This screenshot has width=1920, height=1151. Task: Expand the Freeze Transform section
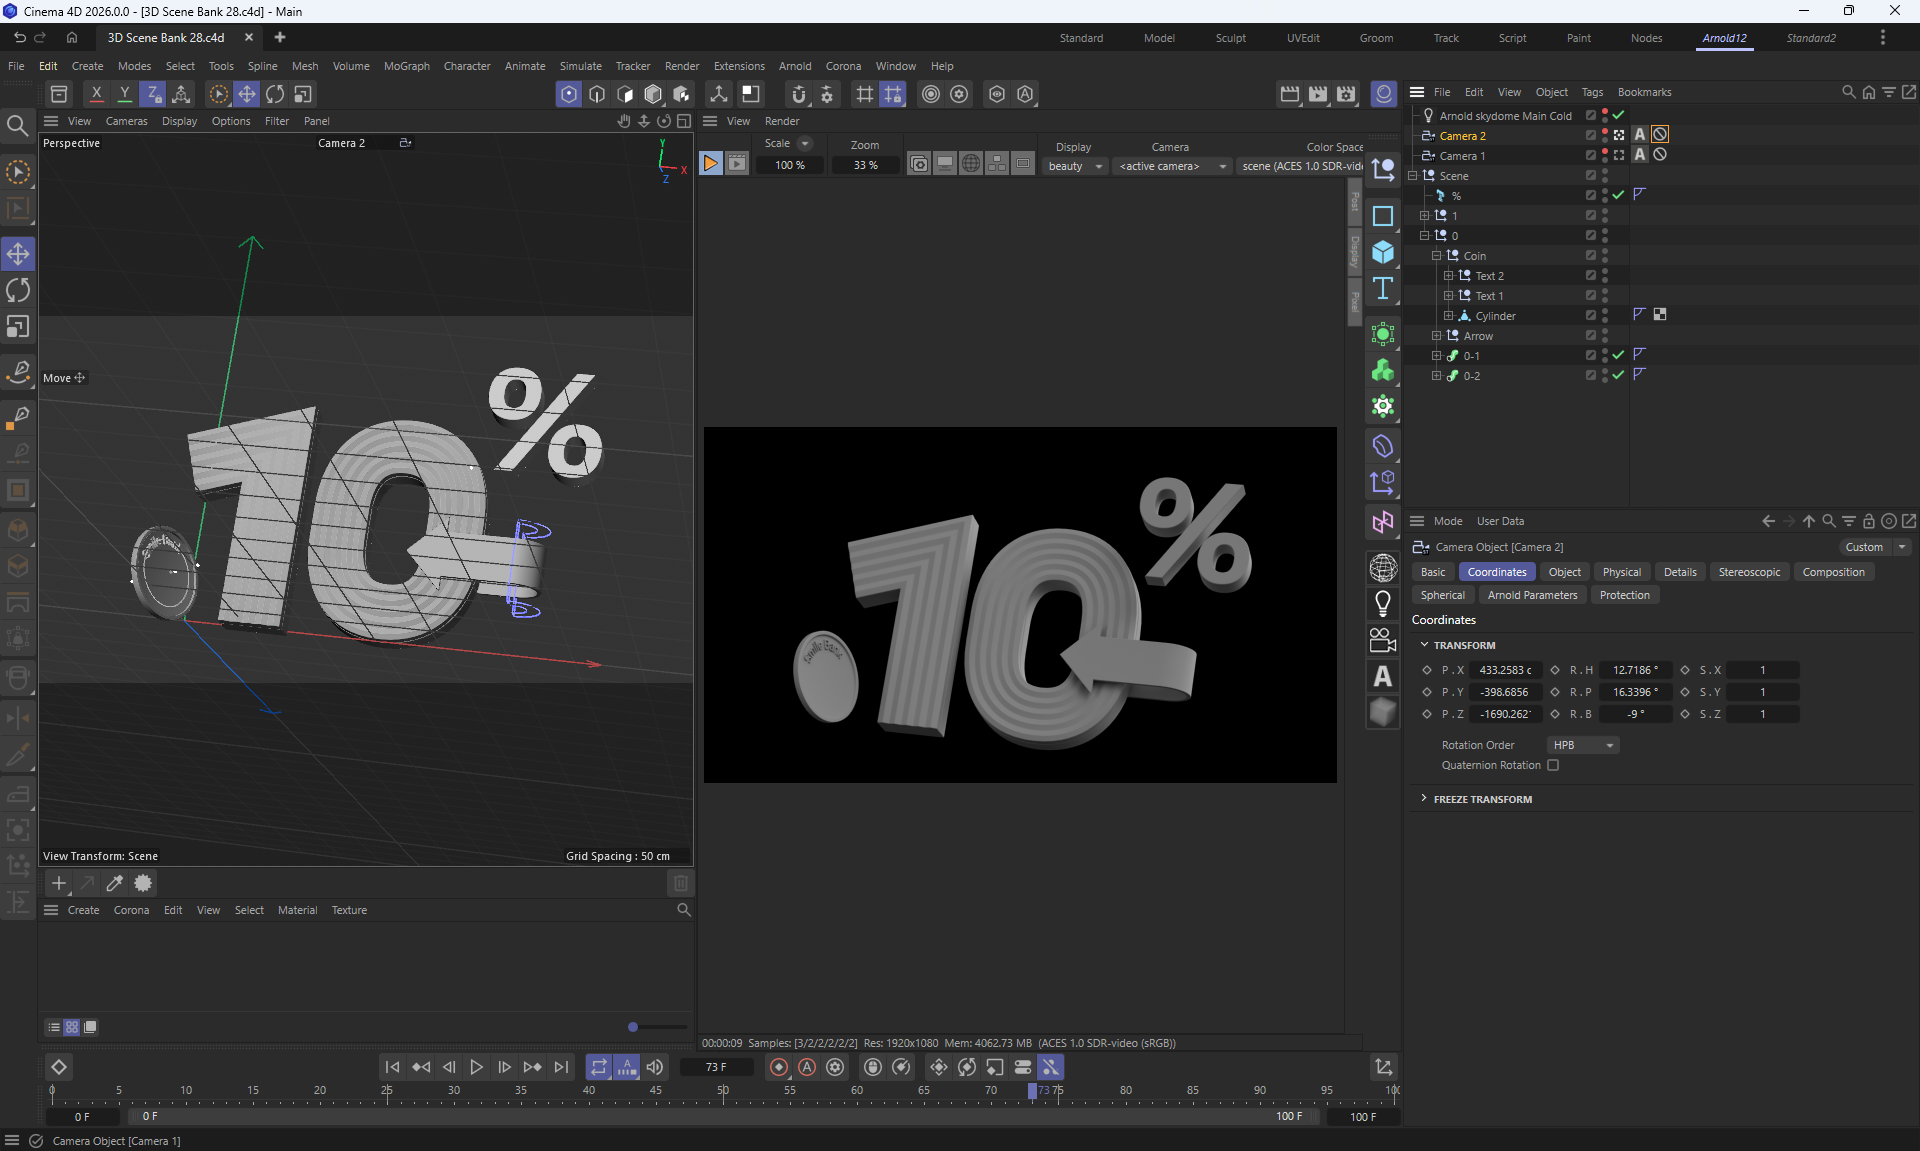[1424, 799]
